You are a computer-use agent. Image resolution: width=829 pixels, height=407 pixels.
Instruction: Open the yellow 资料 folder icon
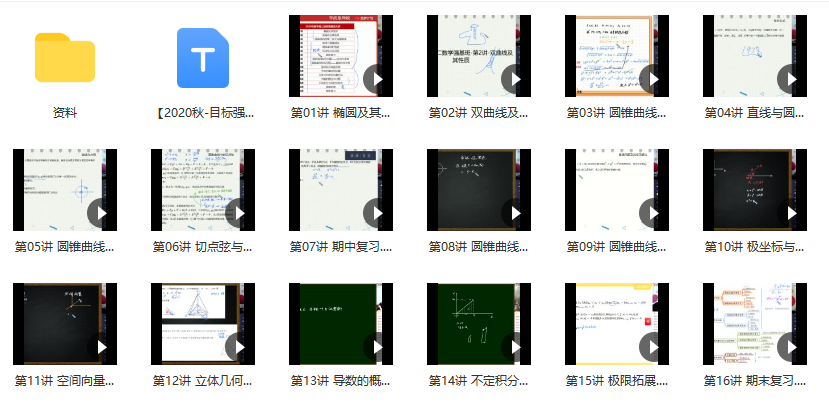[65, 57]
